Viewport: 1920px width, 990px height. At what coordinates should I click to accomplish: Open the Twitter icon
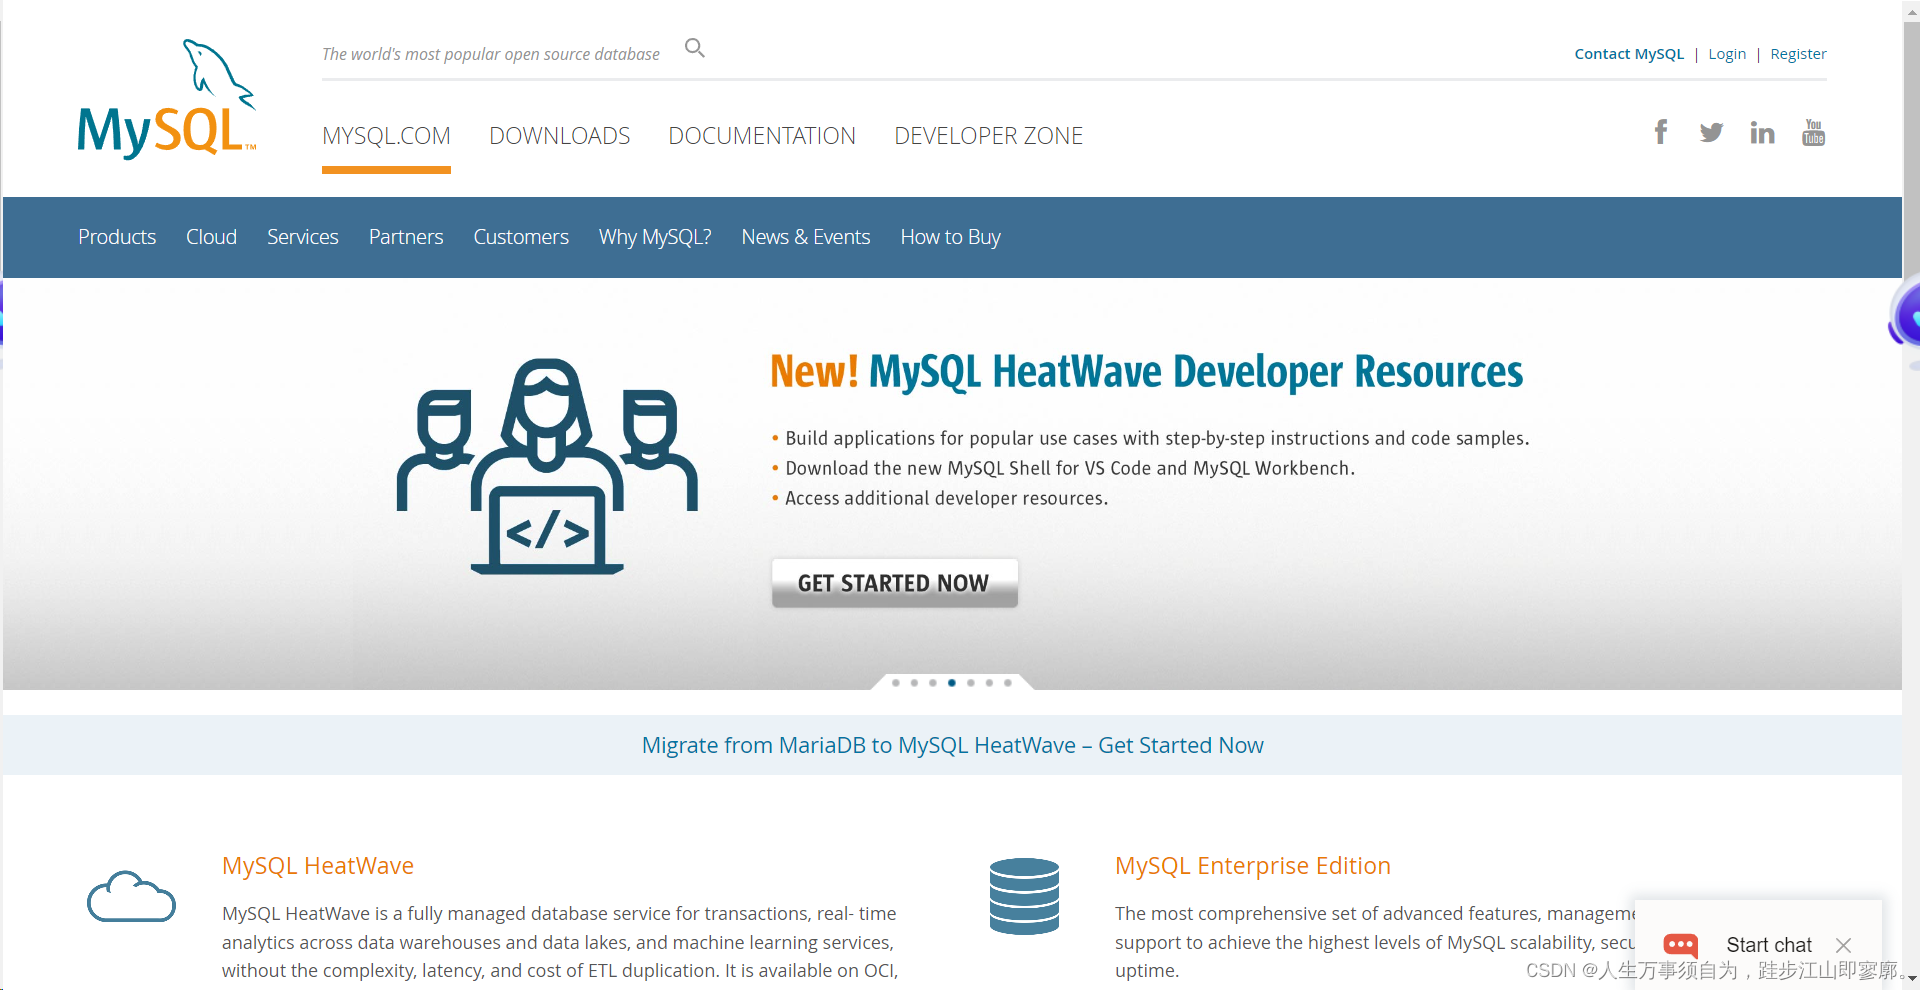click(1711, 131)
